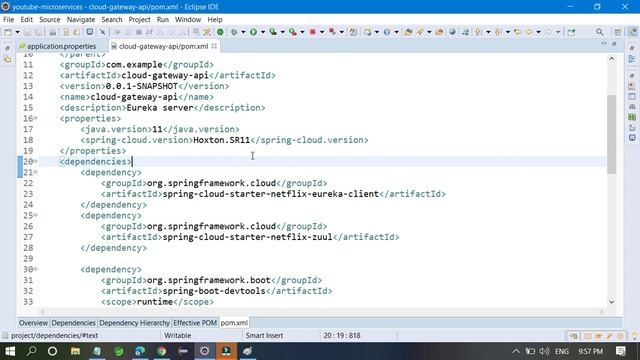Click the taskbar search magnifier
This screenshot has height=360, width=640.
(31, 351)
